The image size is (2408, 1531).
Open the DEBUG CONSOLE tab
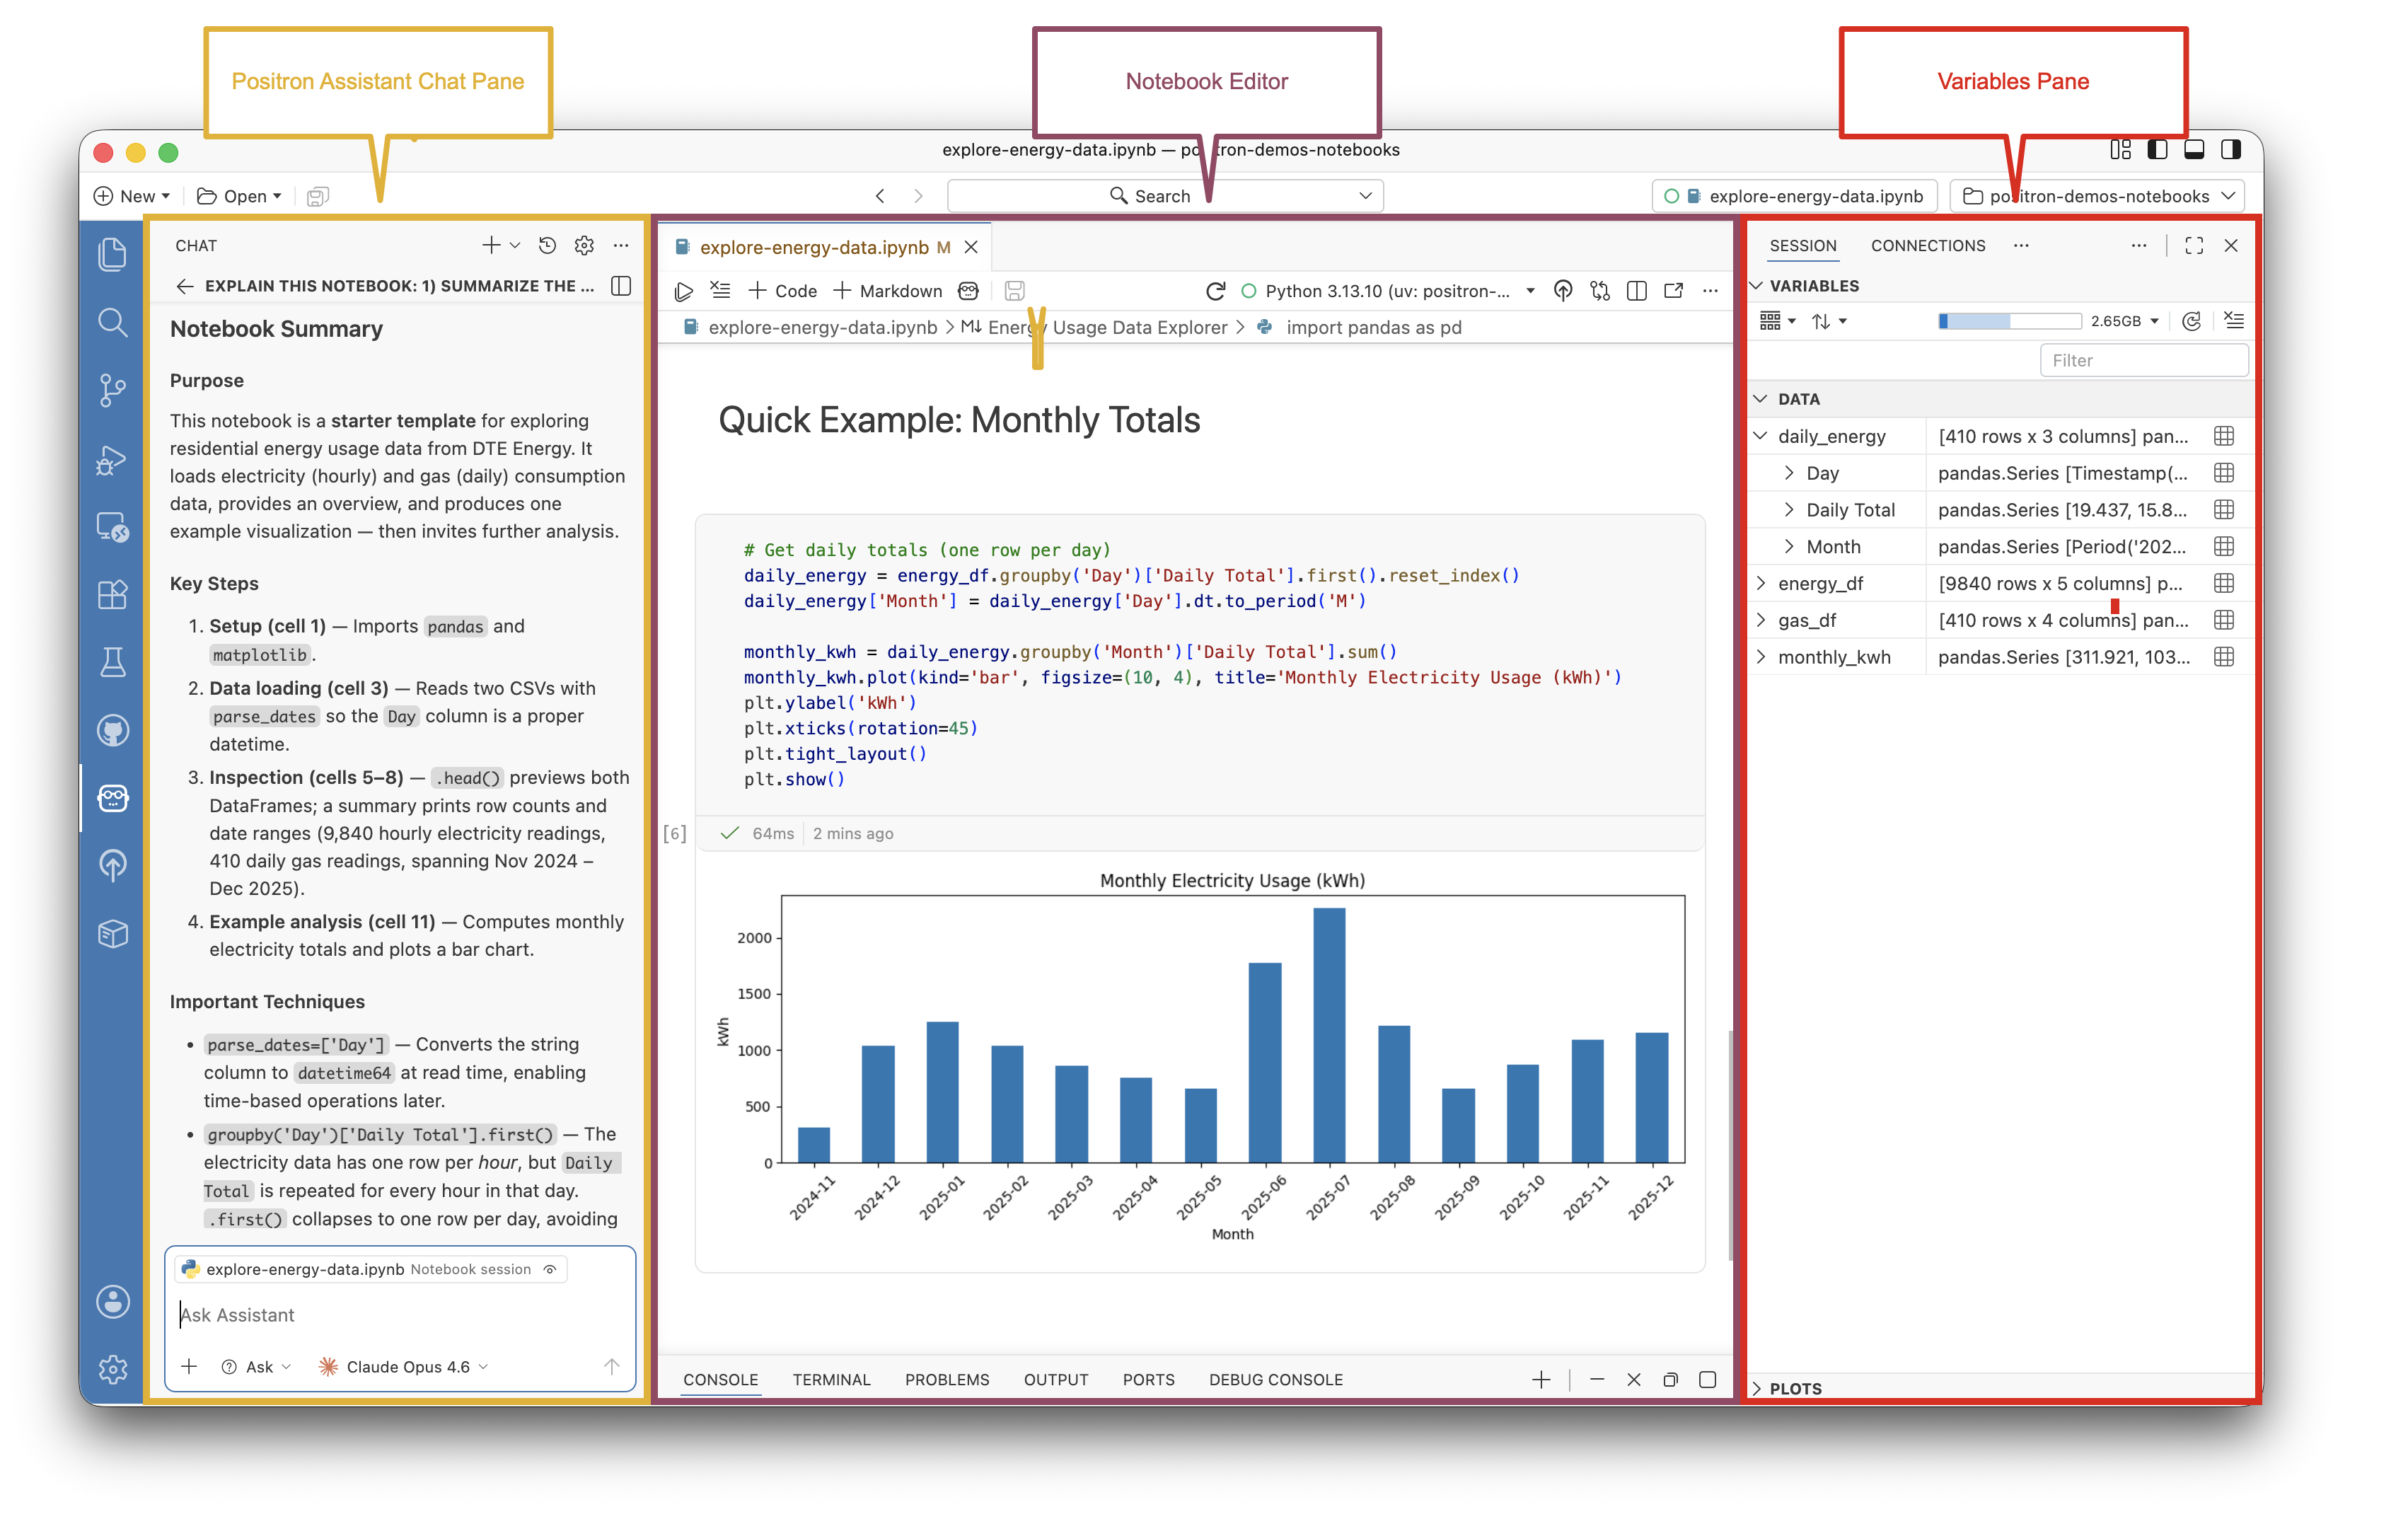1276,1380
